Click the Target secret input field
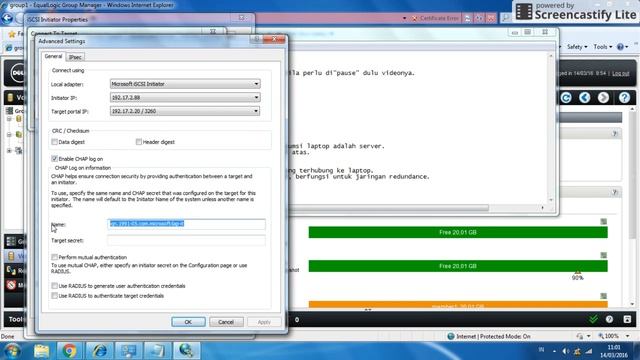 point(186,240)
